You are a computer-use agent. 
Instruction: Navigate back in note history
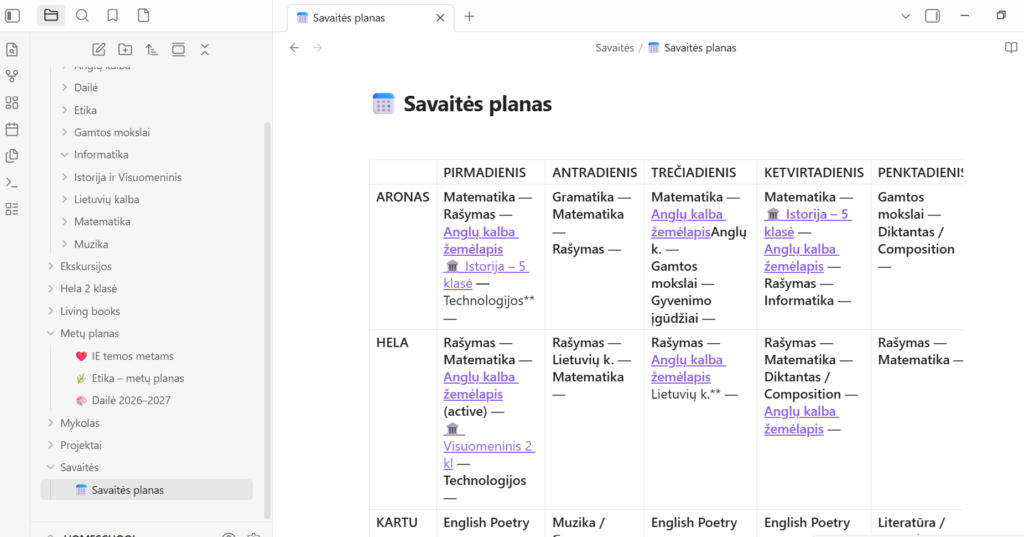295,48
